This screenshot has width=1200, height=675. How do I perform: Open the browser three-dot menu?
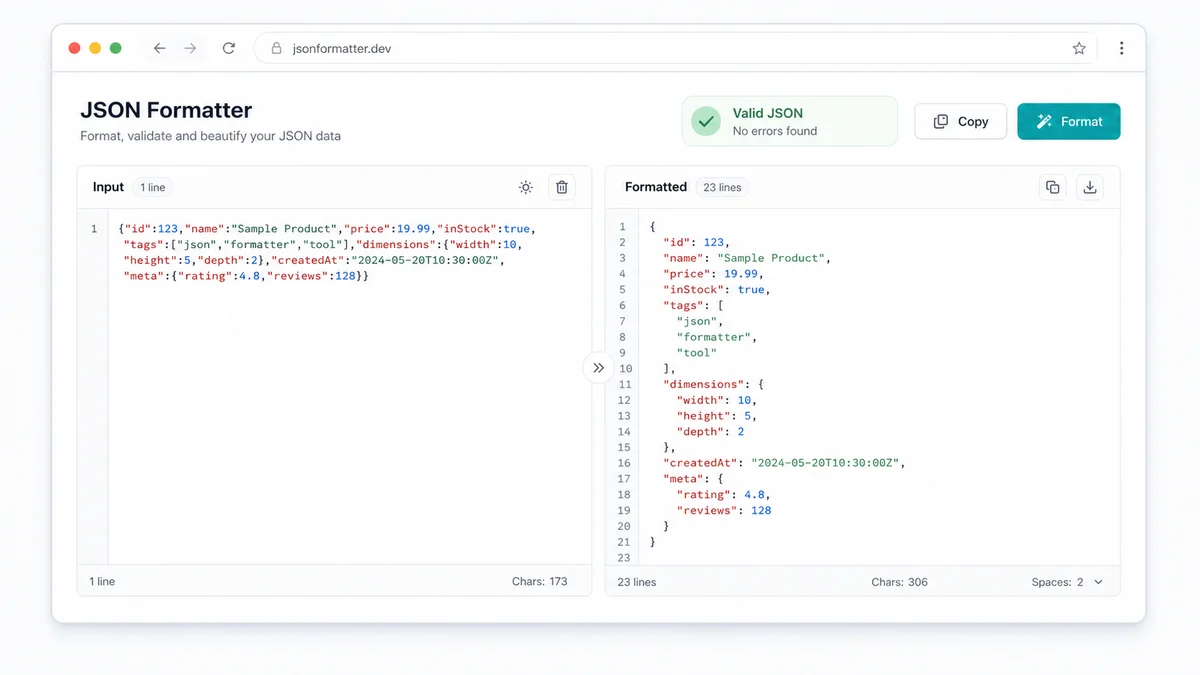[1121, 48]
